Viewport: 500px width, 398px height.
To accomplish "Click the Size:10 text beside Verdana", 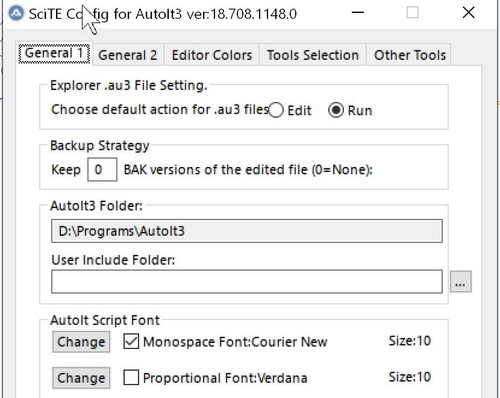I will [x=410, y=377].
